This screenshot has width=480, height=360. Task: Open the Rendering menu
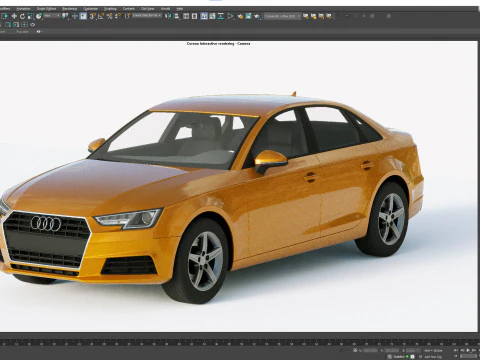(70, 9)
